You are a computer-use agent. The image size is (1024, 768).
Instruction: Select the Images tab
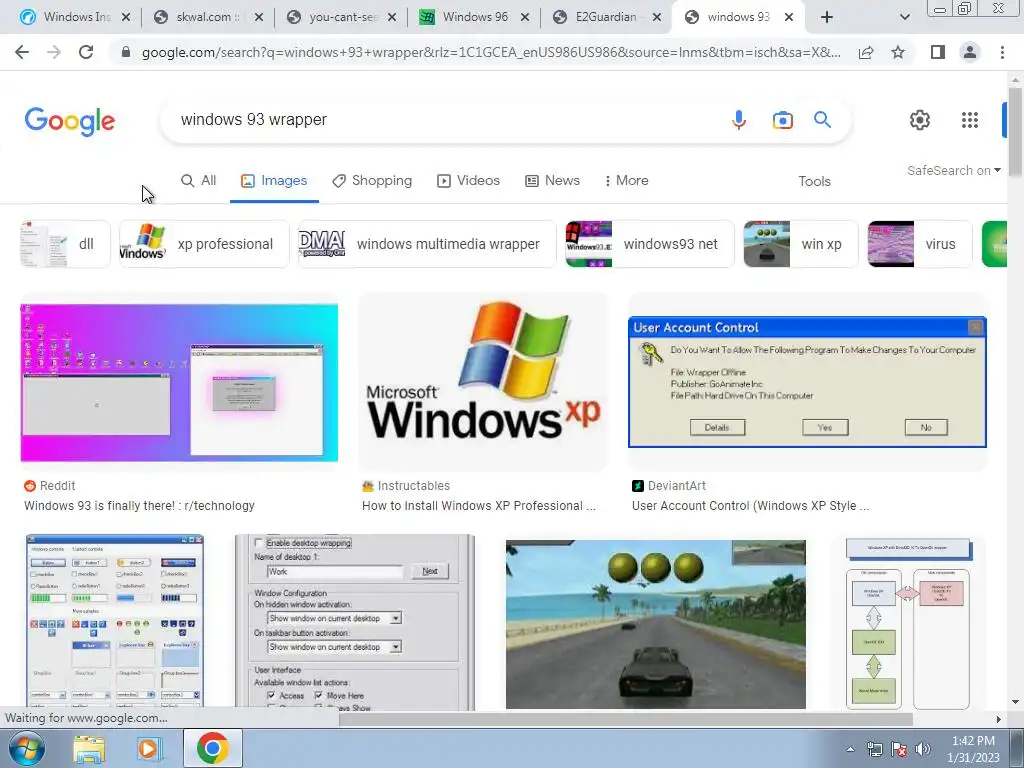pyautogui.click(x=274, y=181)
